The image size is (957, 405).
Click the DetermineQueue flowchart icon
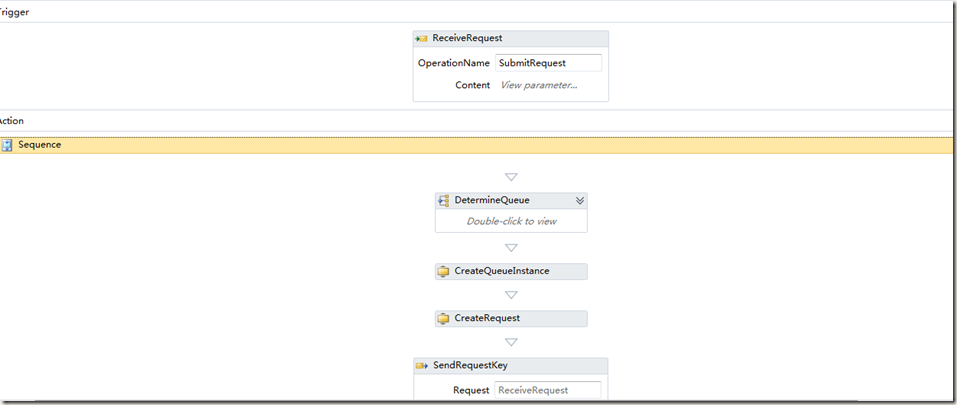coord(444,200)
